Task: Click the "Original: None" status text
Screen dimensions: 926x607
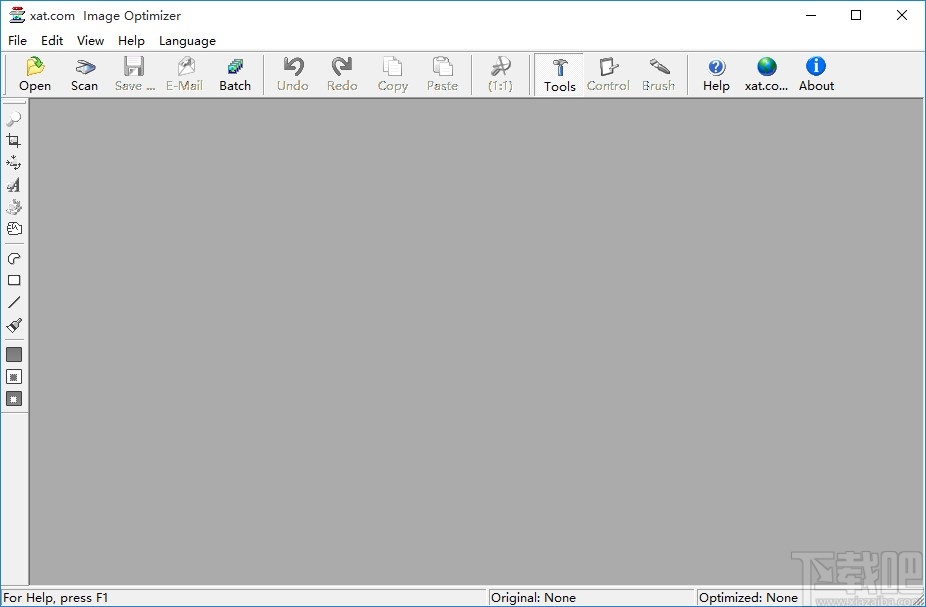Action: pyautogui.click(x=533, y=598)
